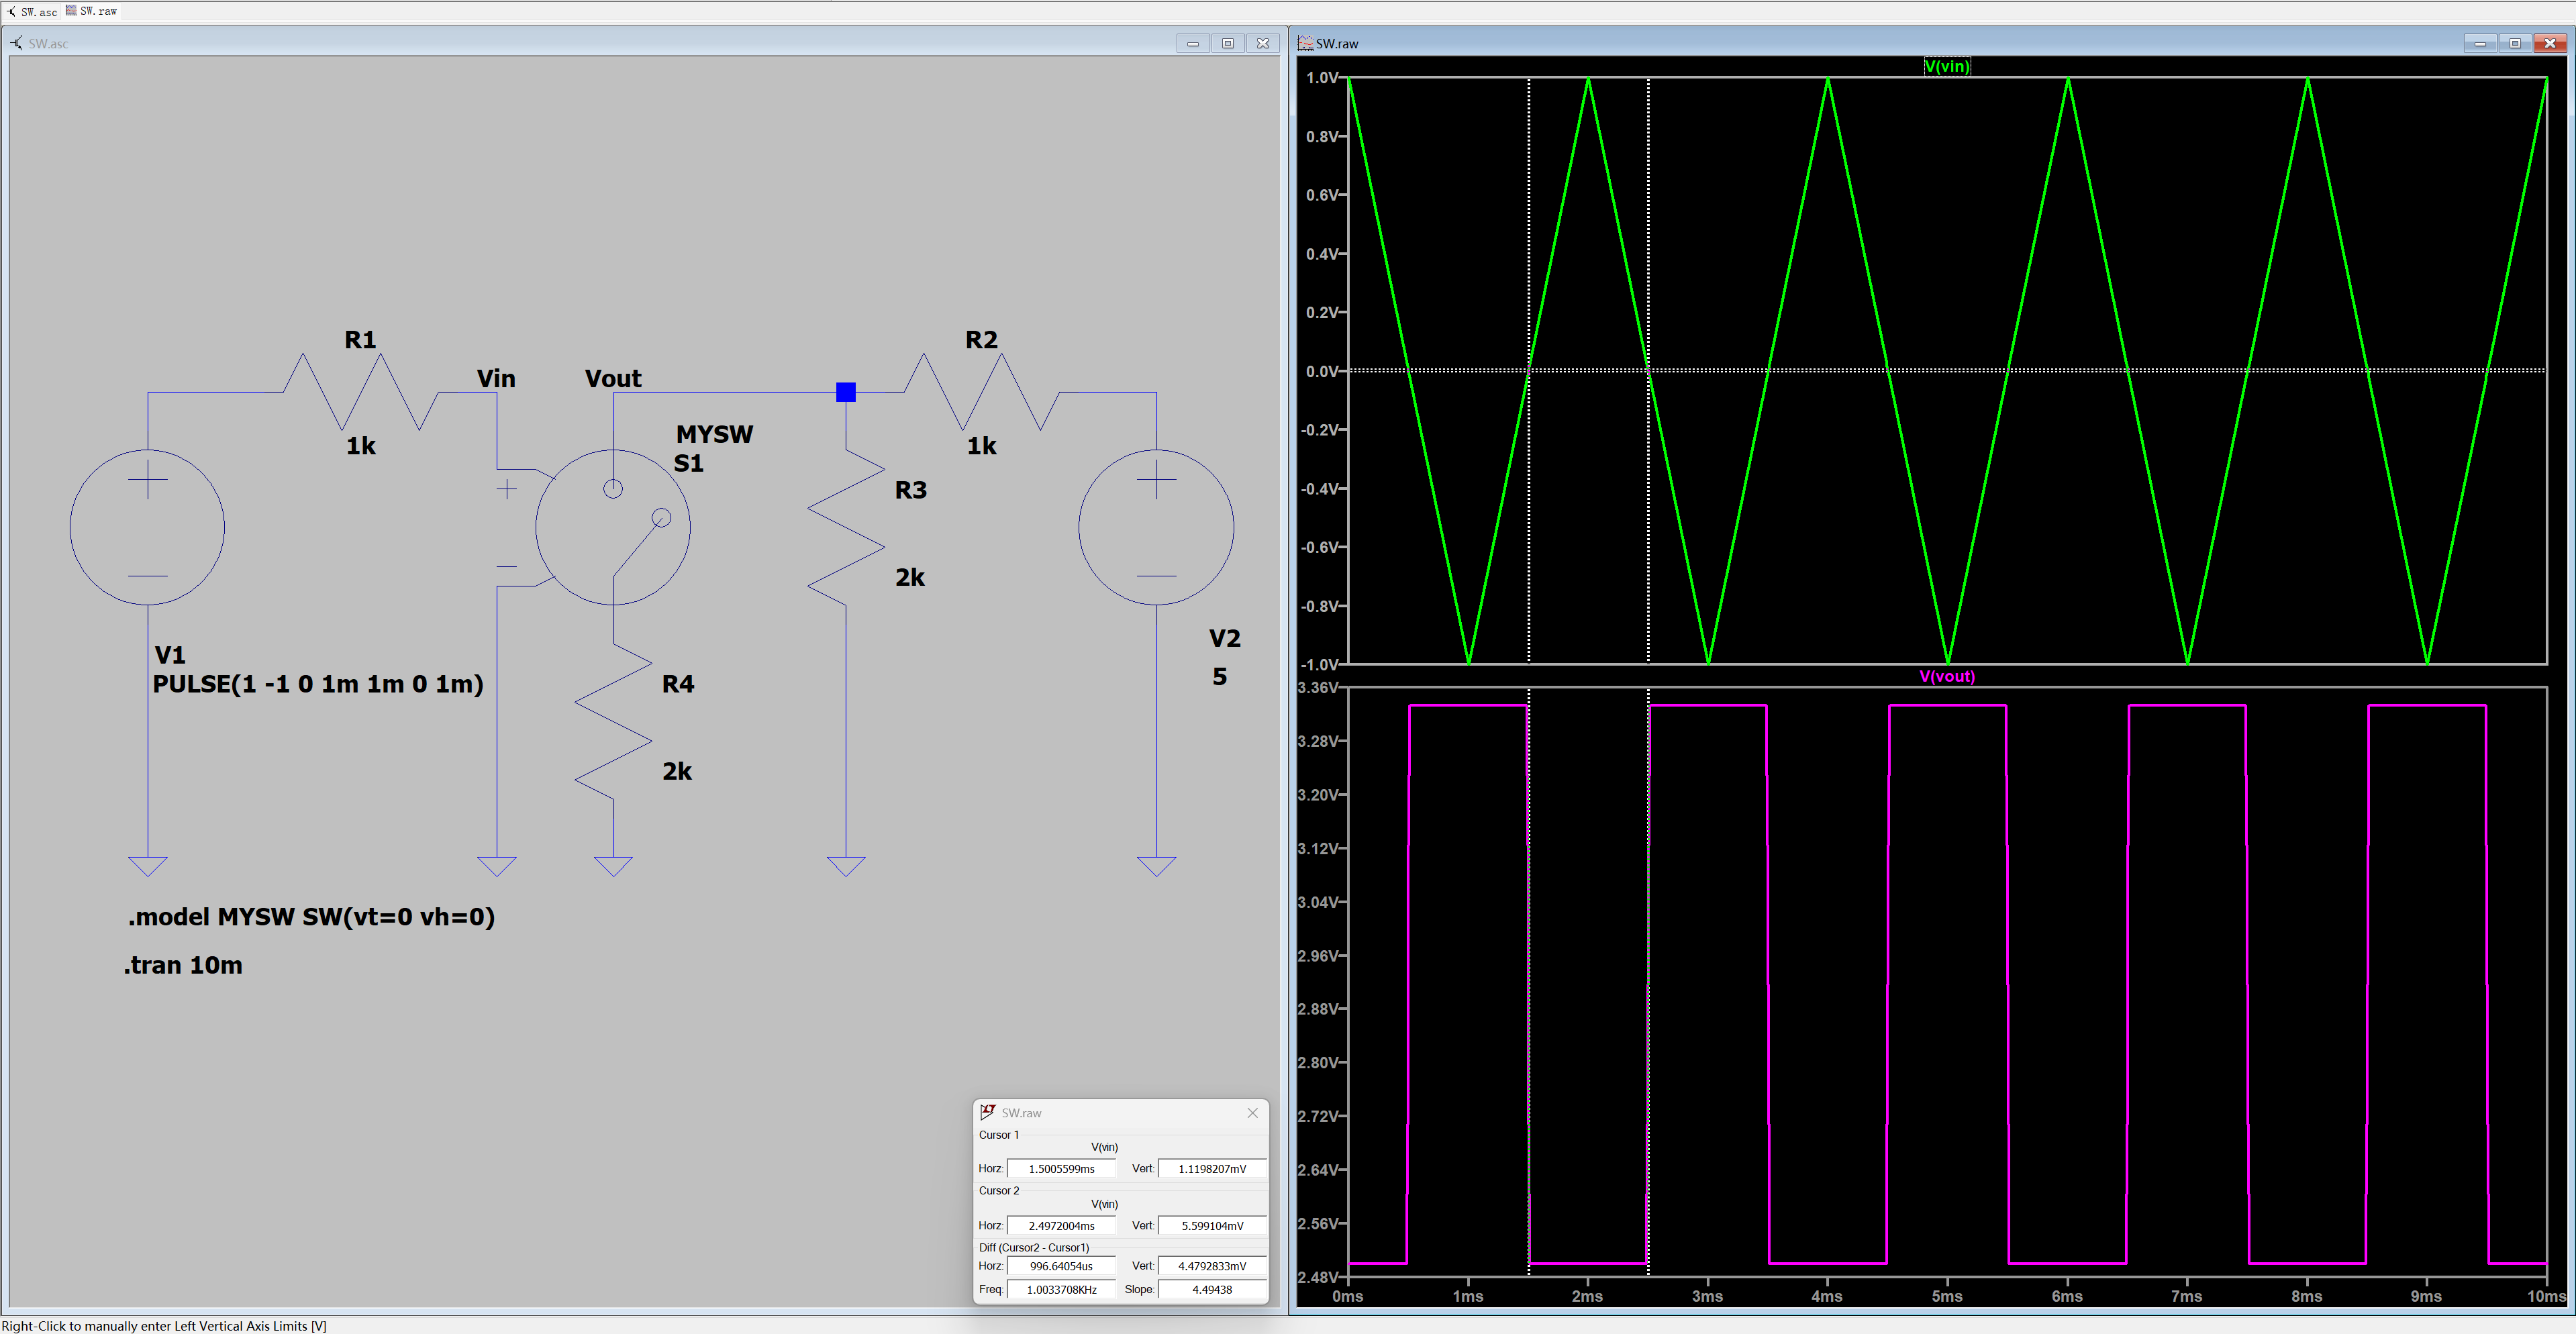This screenshot has width=2576, height=1334.
Task: Close the SW.raw cursor dialog
Action: coord(1252,1112)
